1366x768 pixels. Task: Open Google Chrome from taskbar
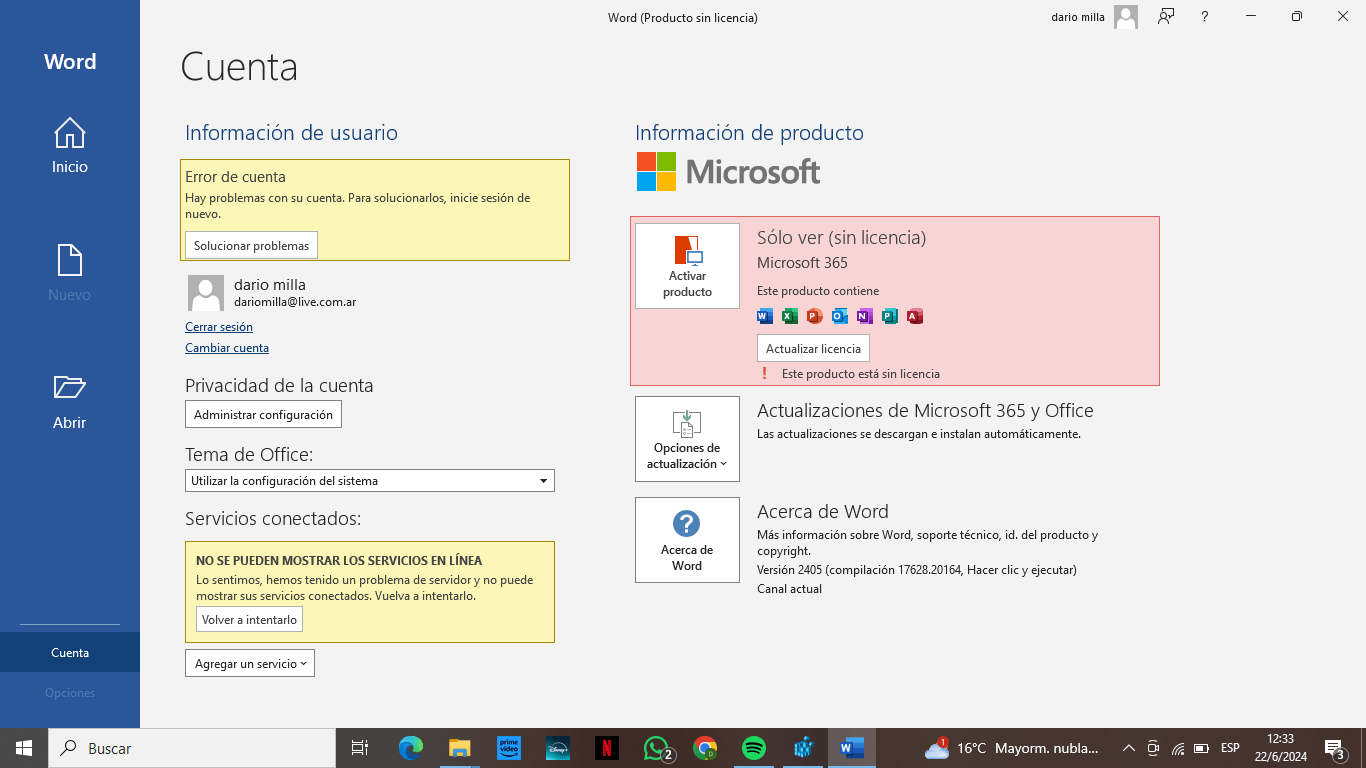tap(705, 748)
